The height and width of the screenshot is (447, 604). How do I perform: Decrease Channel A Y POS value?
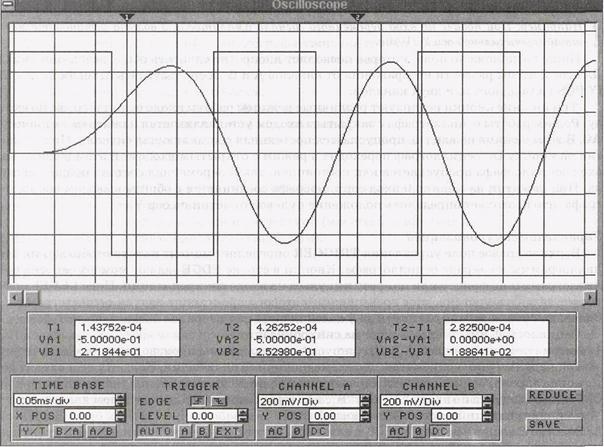coord(365,419)
